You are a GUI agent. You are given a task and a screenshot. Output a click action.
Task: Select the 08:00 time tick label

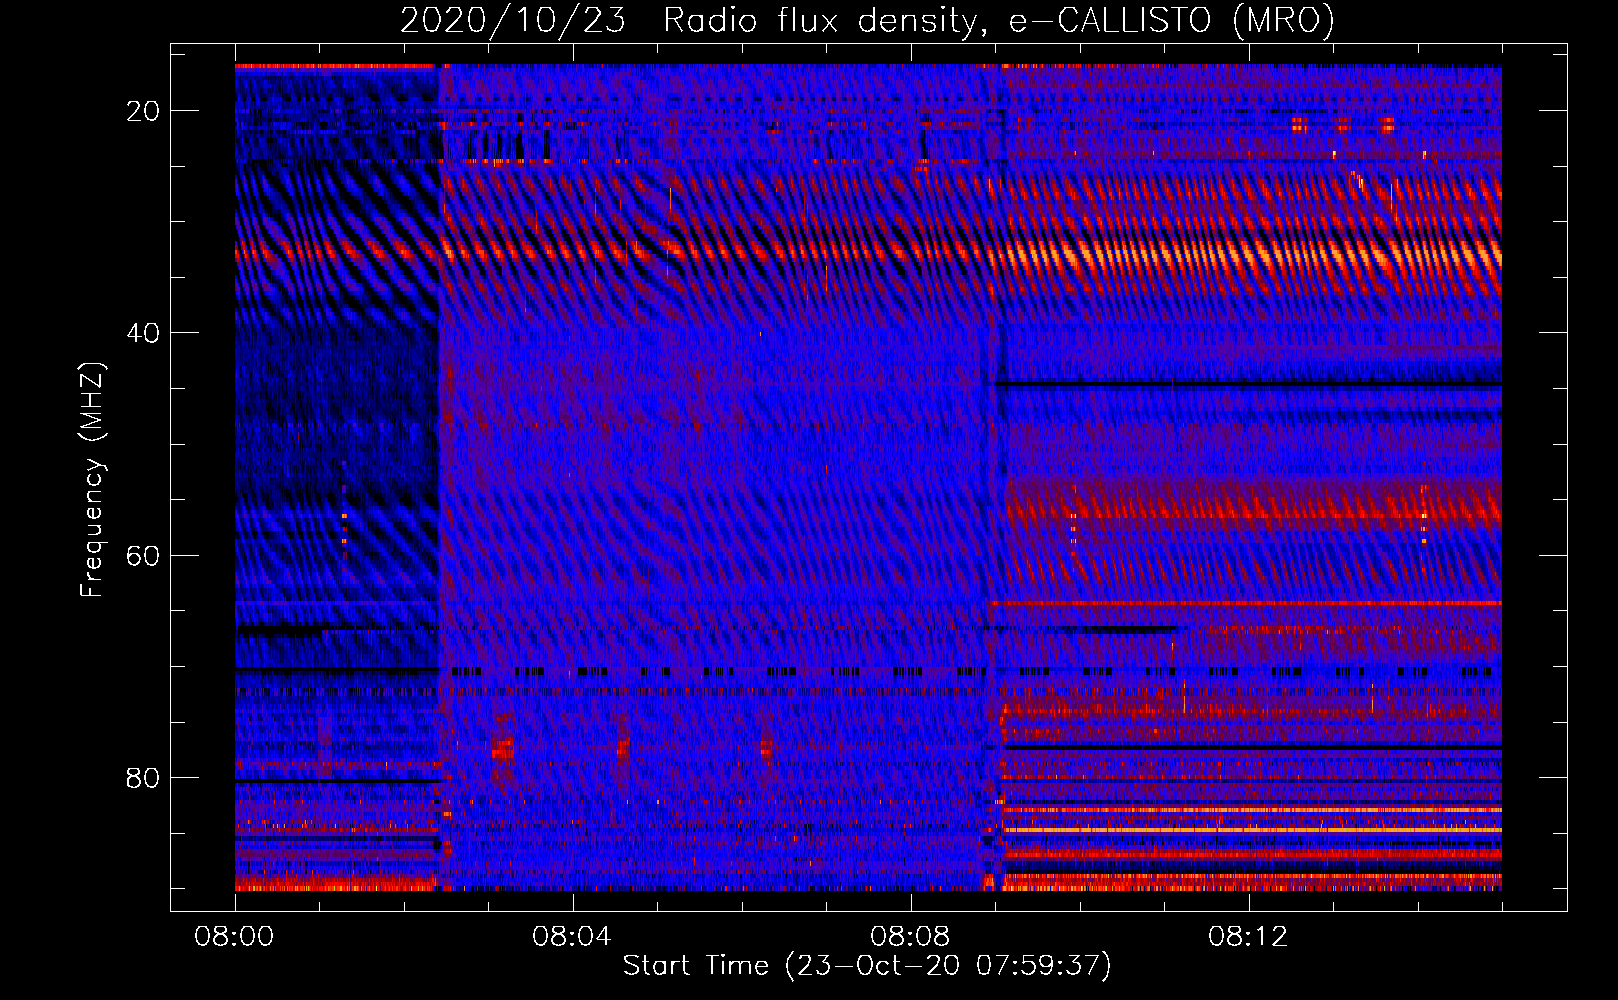234,937
